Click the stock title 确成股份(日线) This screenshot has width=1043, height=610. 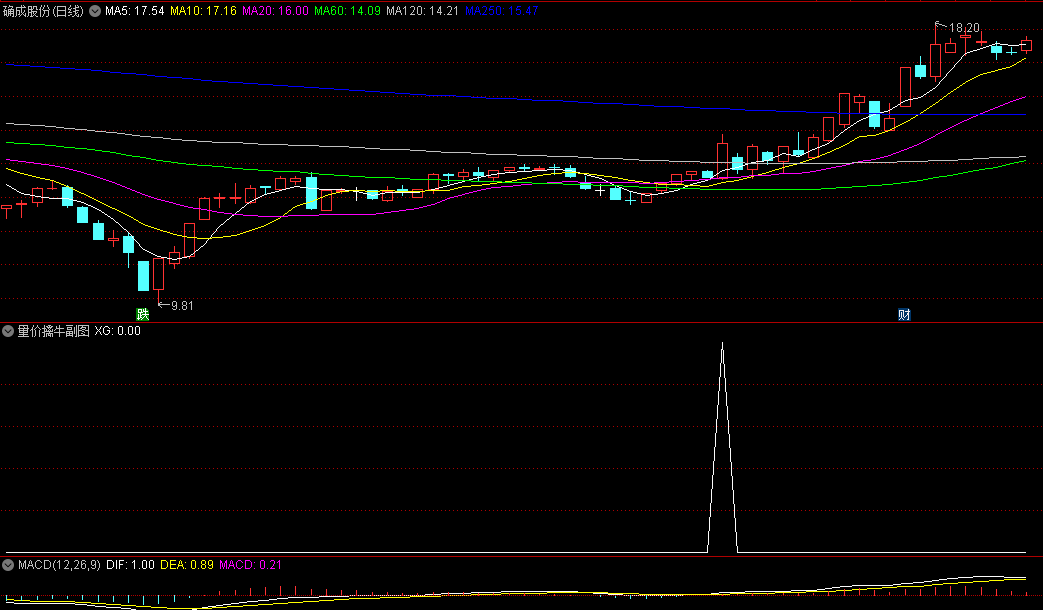(43, 11)
